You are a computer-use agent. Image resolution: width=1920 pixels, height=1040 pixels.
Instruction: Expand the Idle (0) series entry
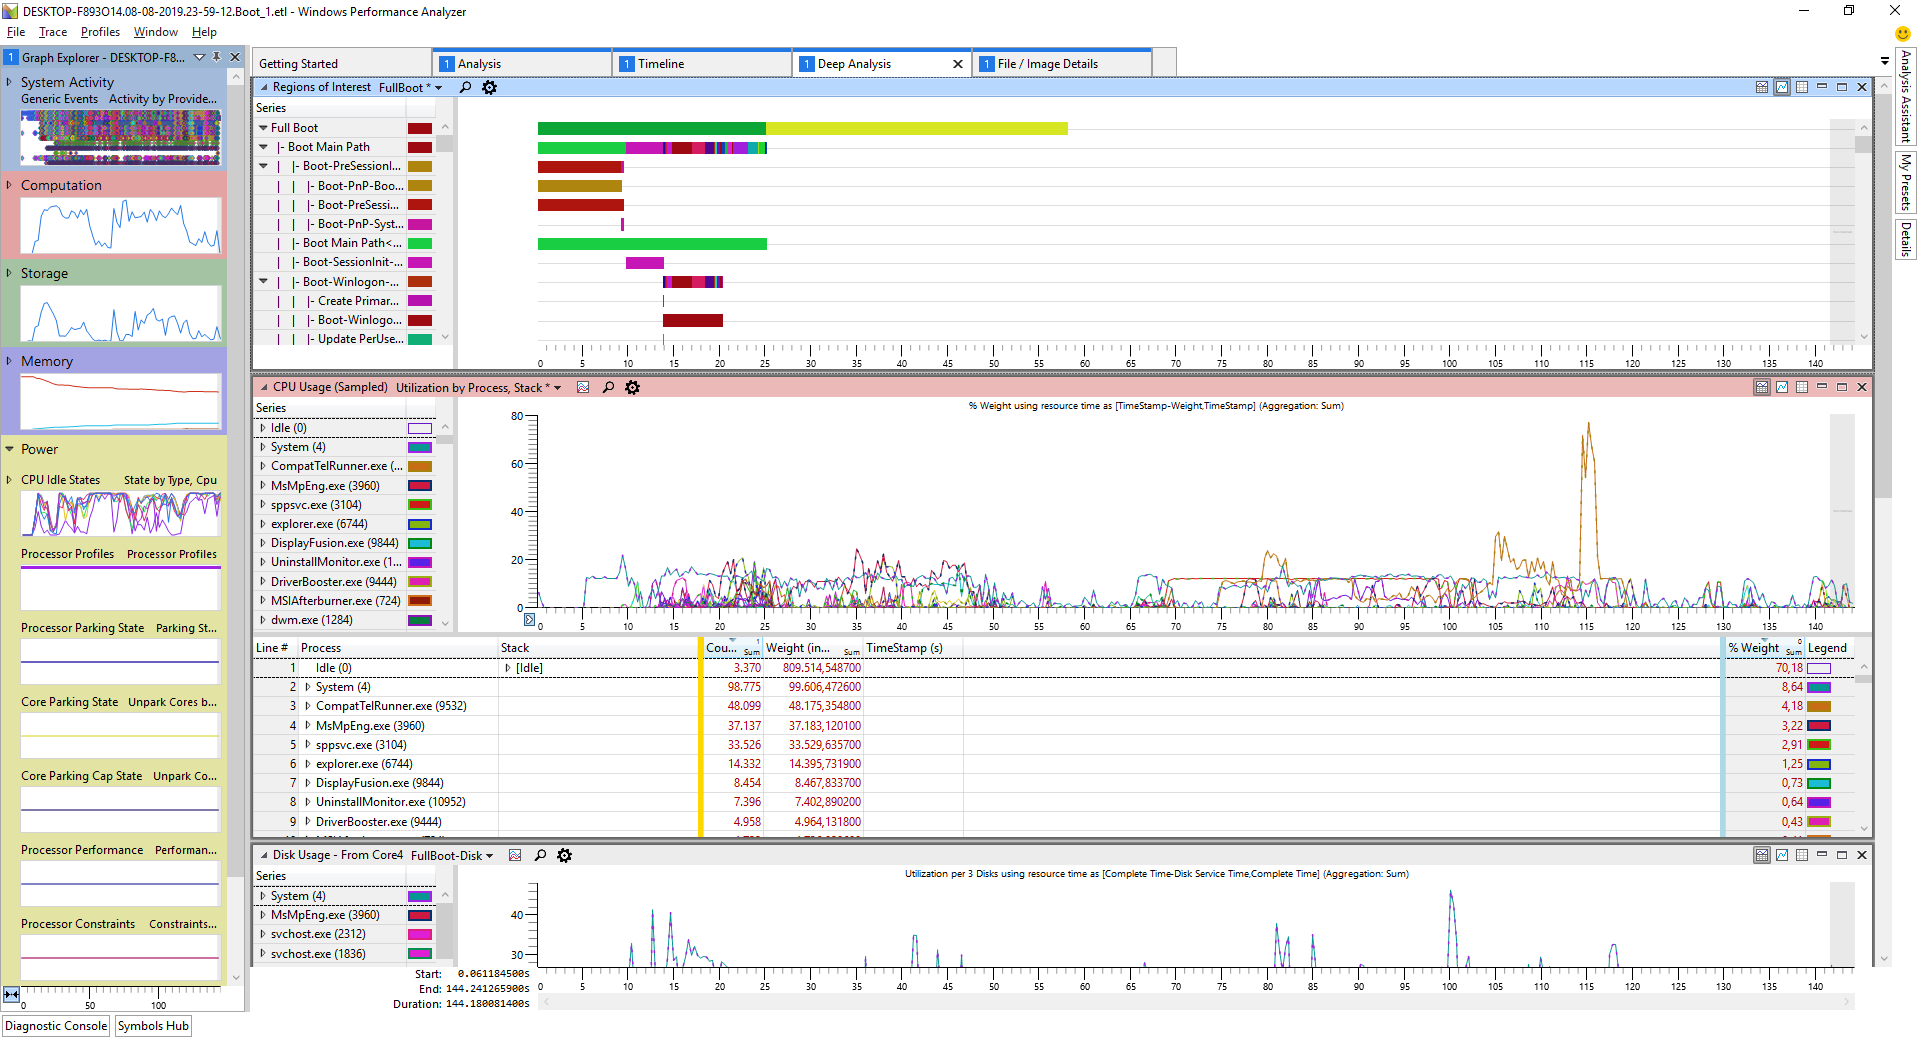click(263, 428)
